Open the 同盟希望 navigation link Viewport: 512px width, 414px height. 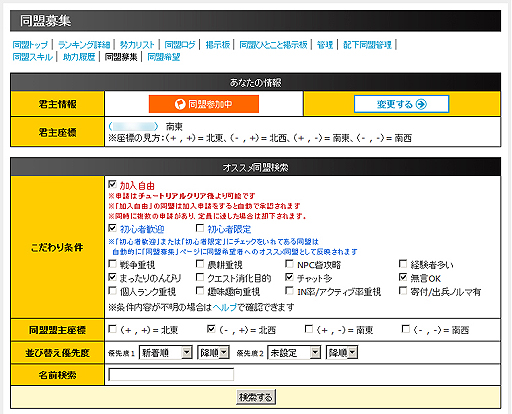pos(164,57)
